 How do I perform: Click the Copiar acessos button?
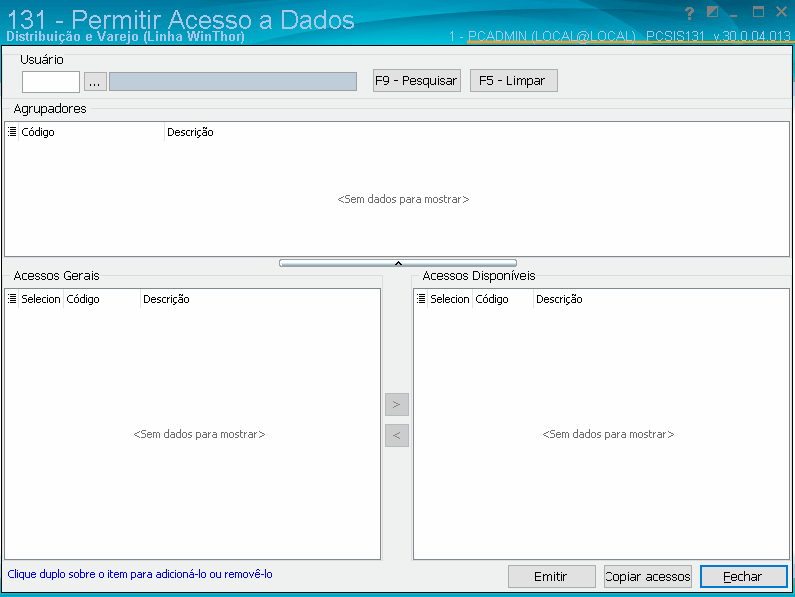click(x=647, y=577)
